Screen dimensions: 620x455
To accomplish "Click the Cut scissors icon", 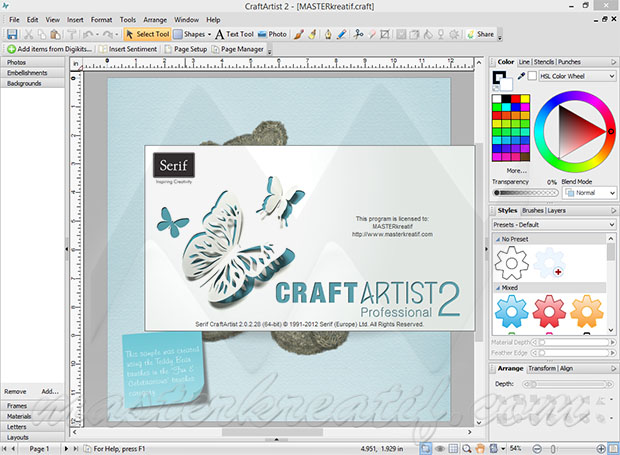I will (x=28, y=34).
